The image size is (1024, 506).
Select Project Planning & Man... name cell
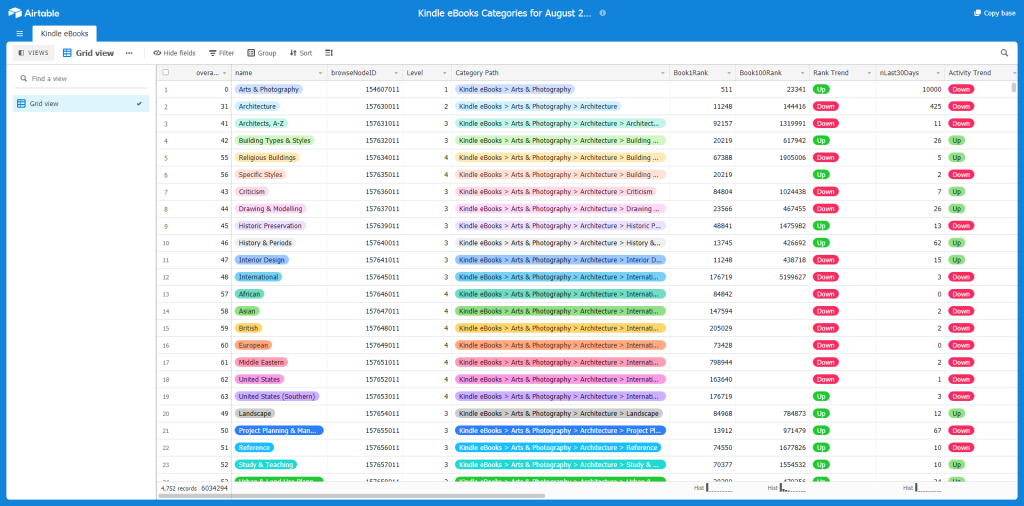[x=280, y=431]
